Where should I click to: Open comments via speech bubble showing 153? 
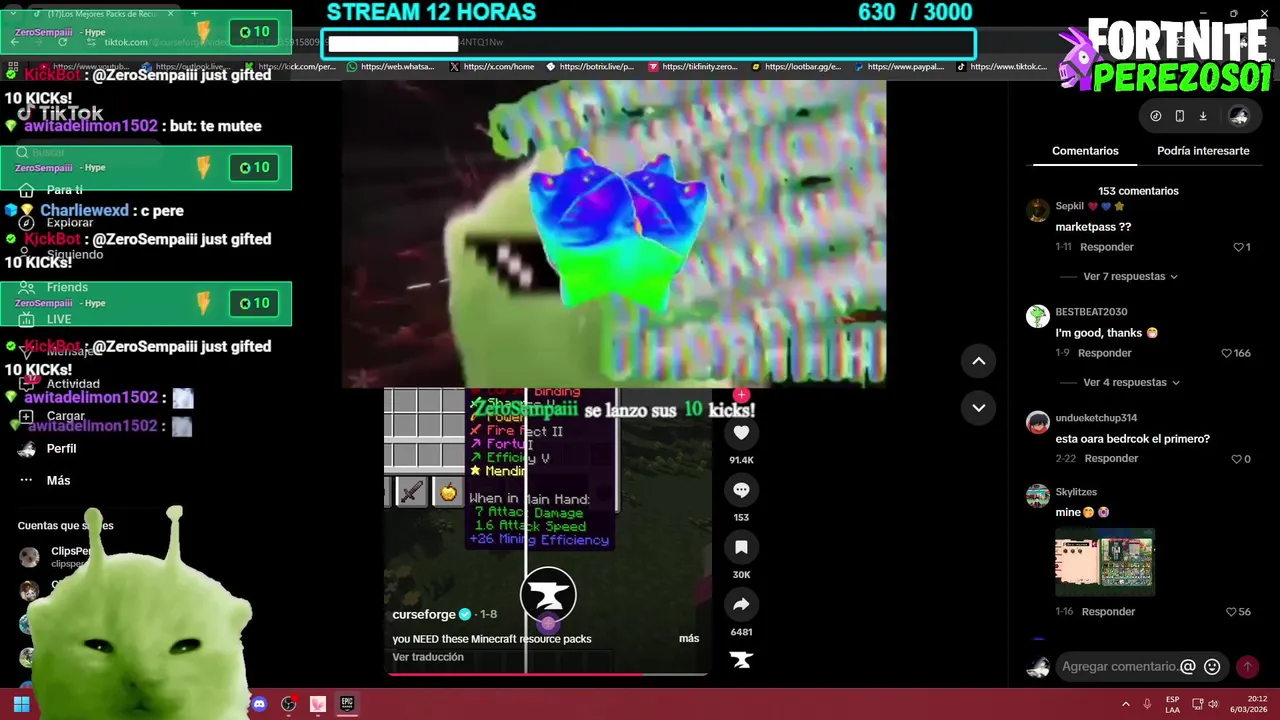tap(741, 490)
